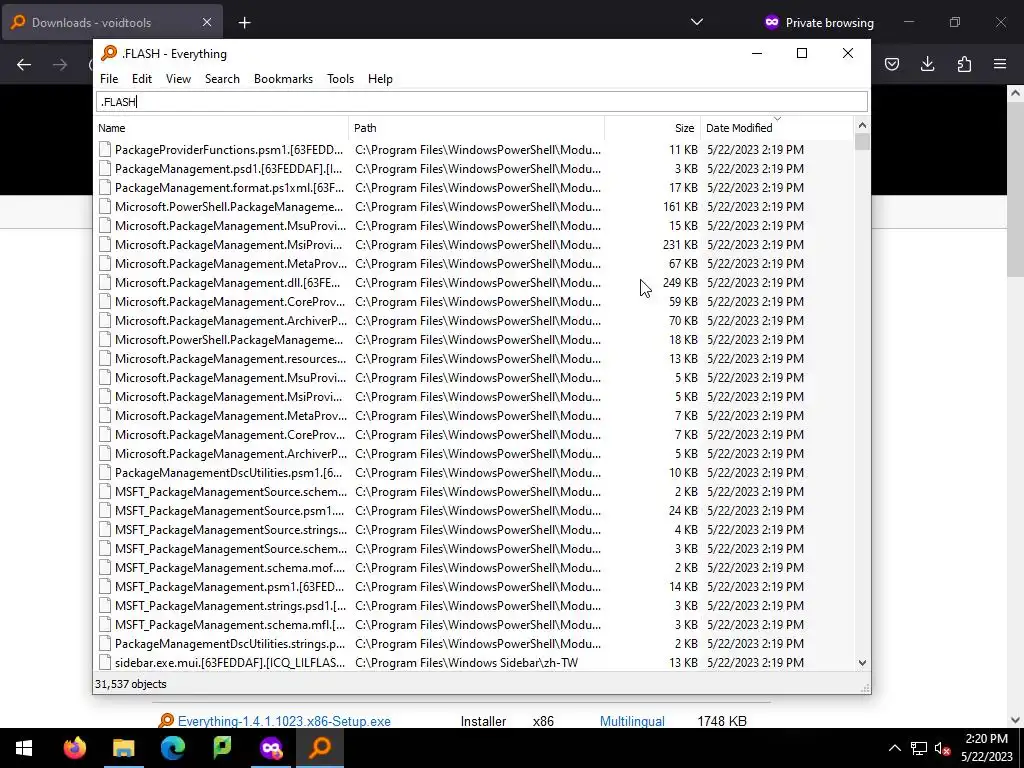This screenshot has height=768, width=1024.
Task: Click the Everything results scrollbar thumb
Action: 862,142
